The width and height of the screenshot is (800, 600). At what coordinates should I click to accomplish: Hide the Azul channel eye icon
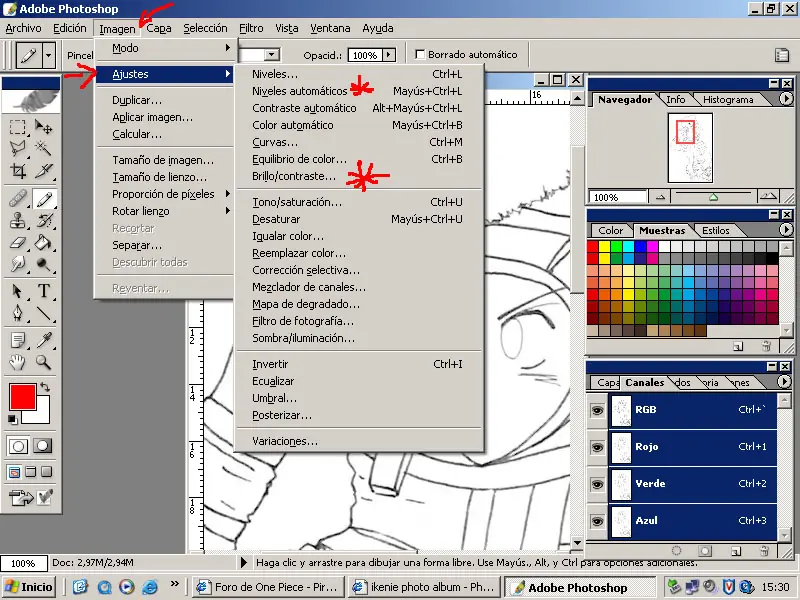point(597,521)
